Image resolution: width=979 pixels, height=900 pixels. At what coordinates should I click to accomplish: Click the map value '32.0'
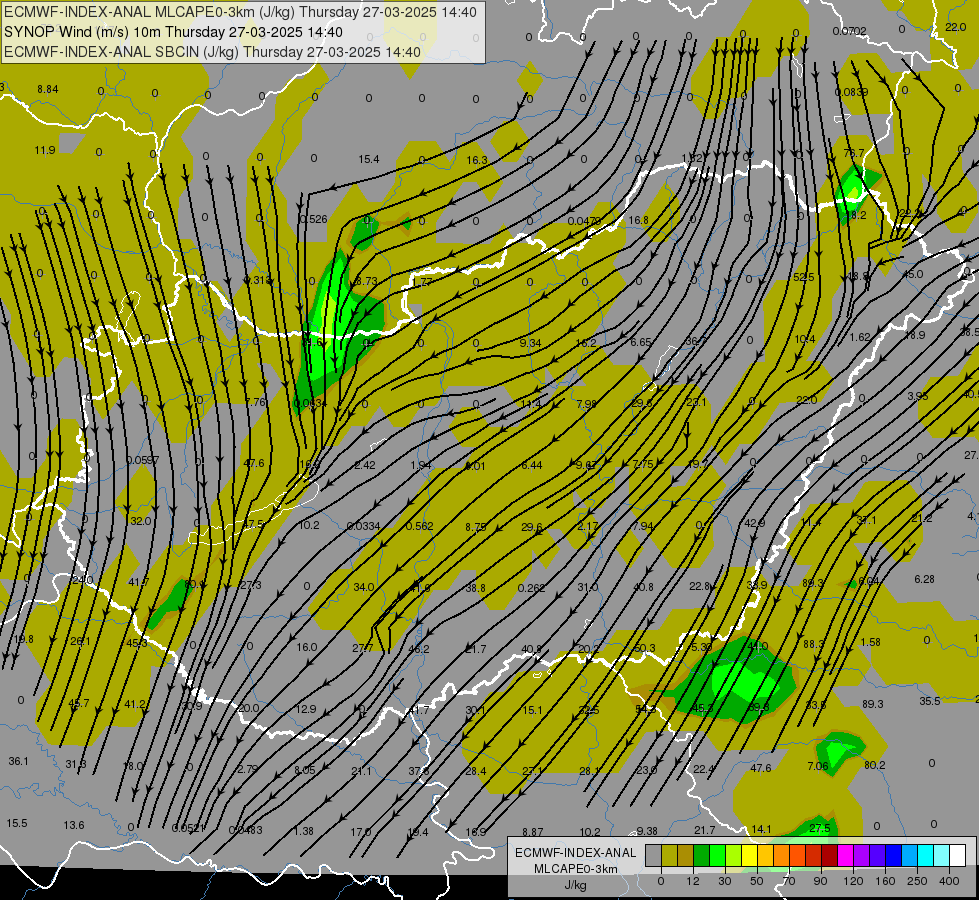pyautogui.click(x=140, y=521)
